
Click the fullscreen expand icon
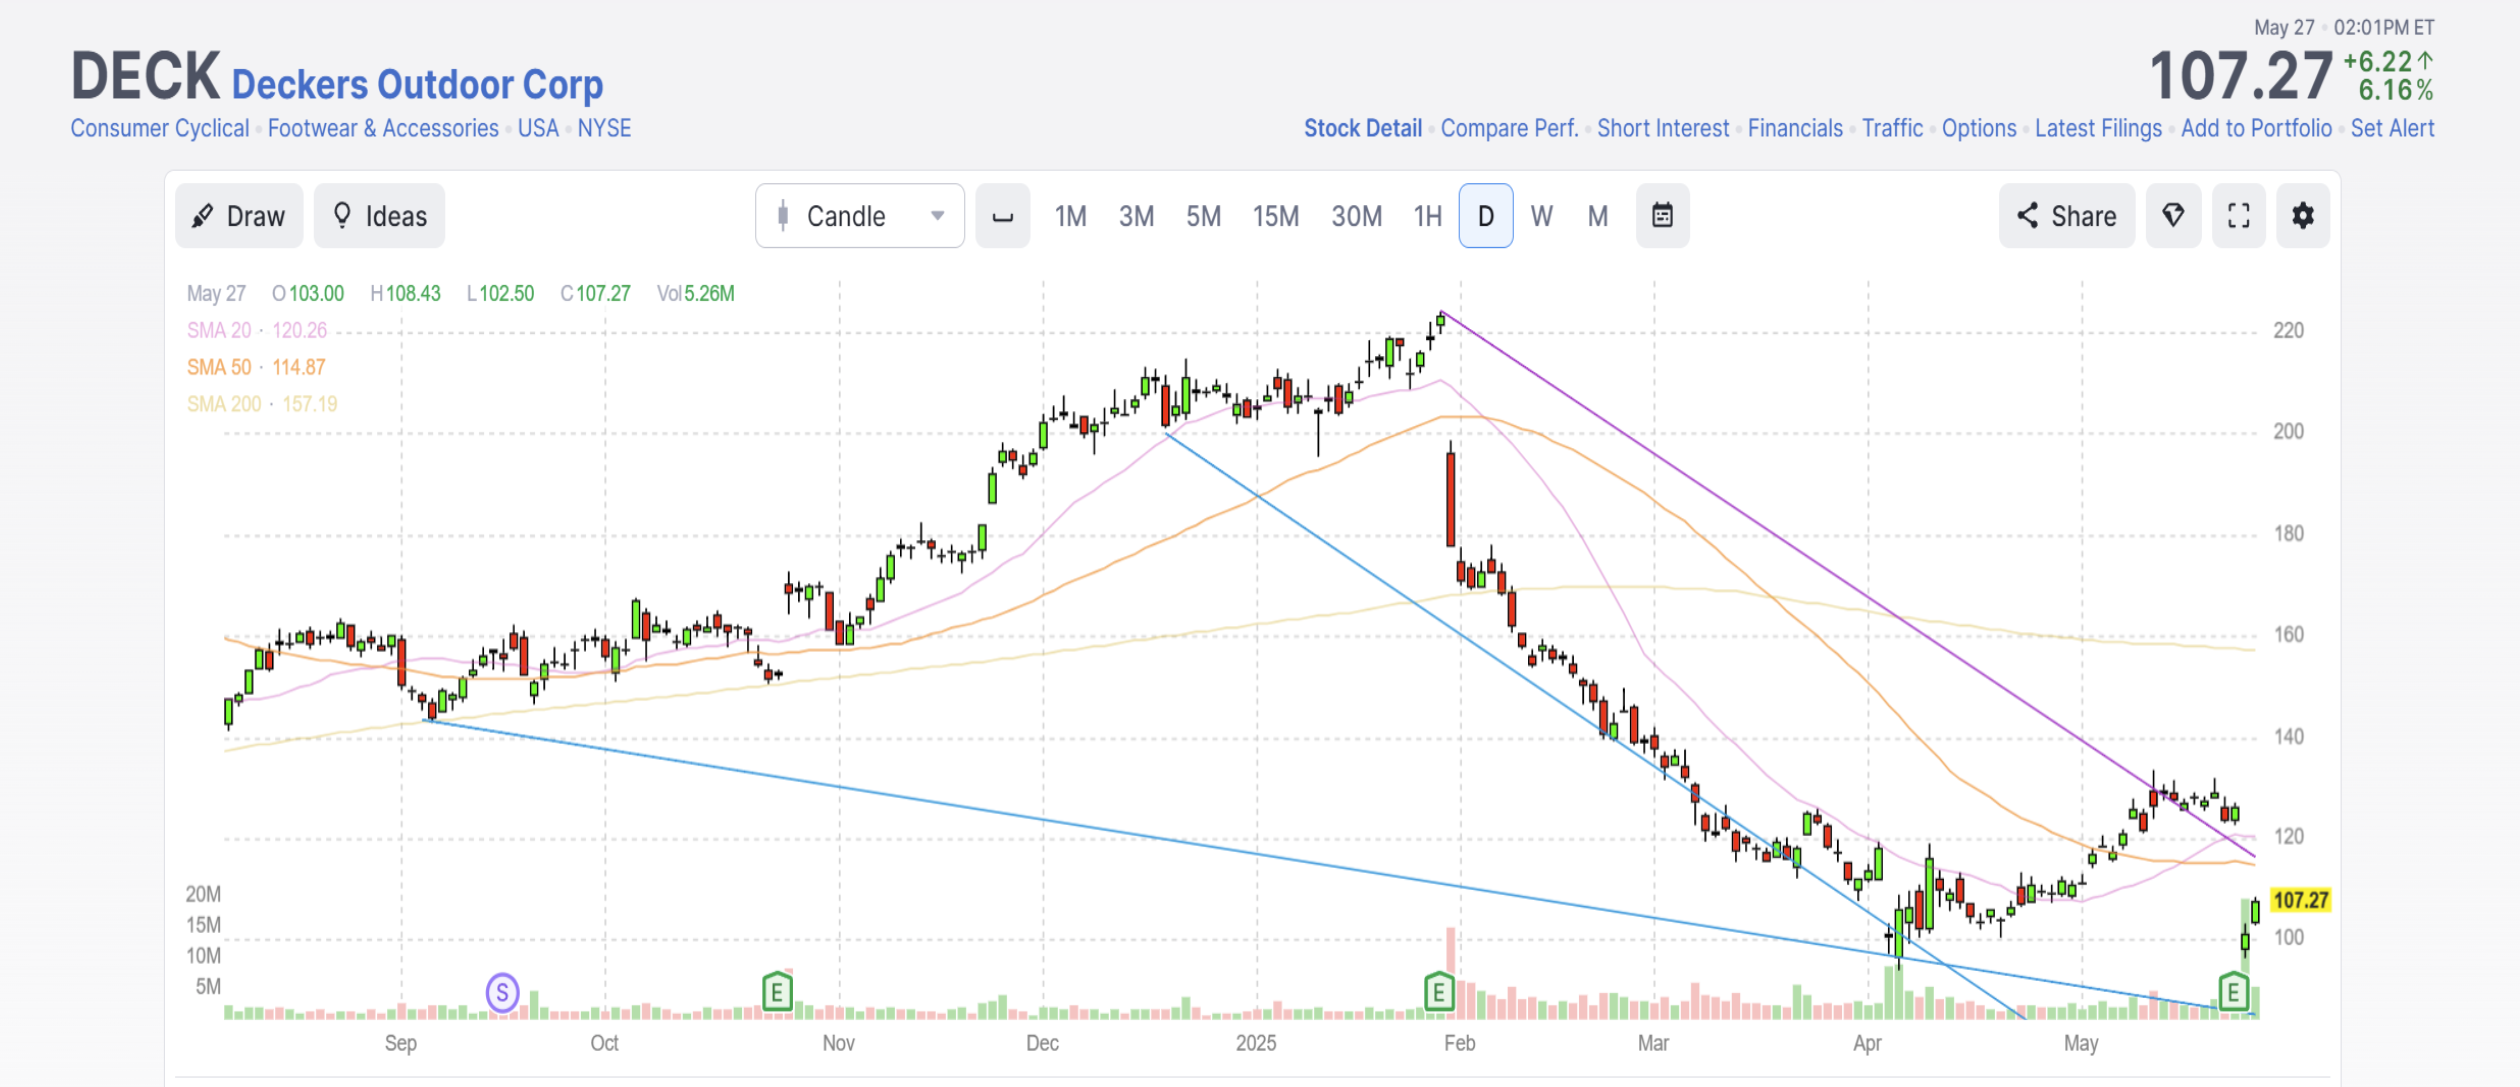pos(2238,216)
